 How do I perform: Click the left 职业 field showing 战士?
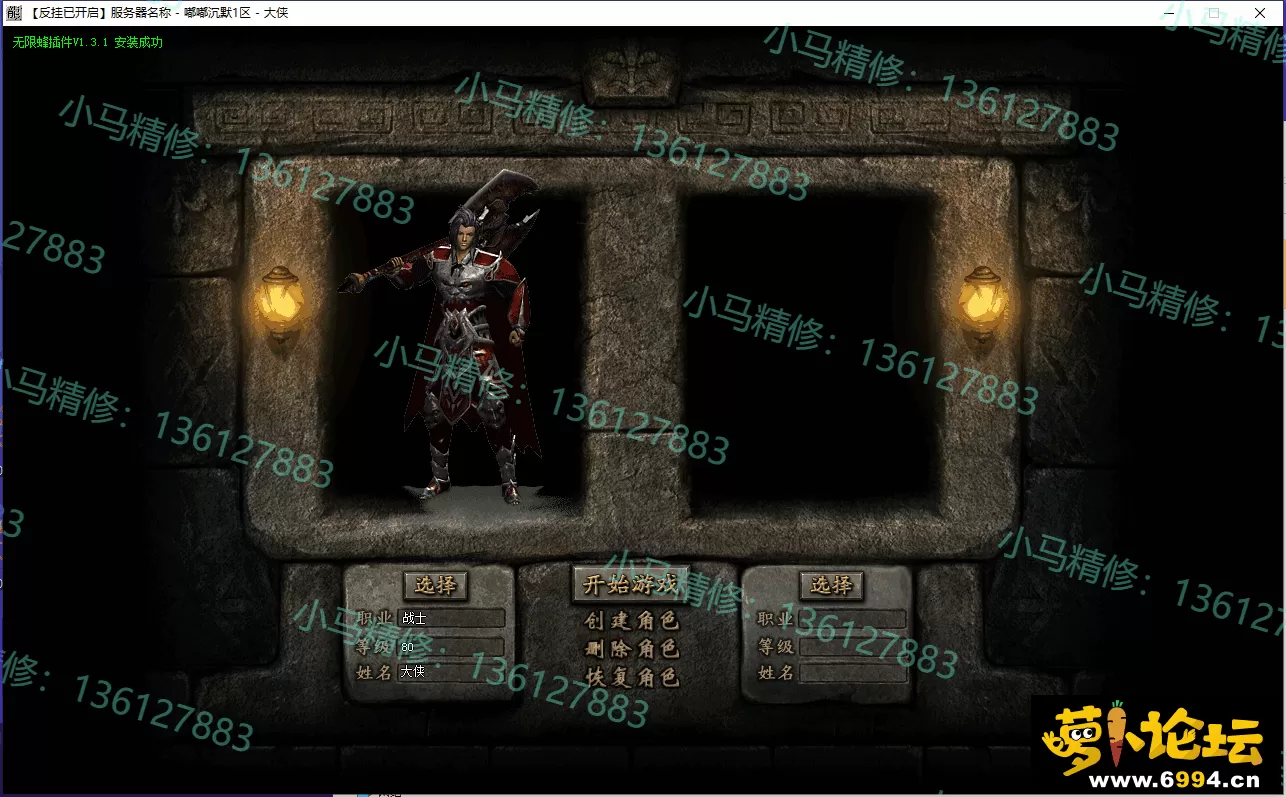pyautogui.click(x=451, y=619)
